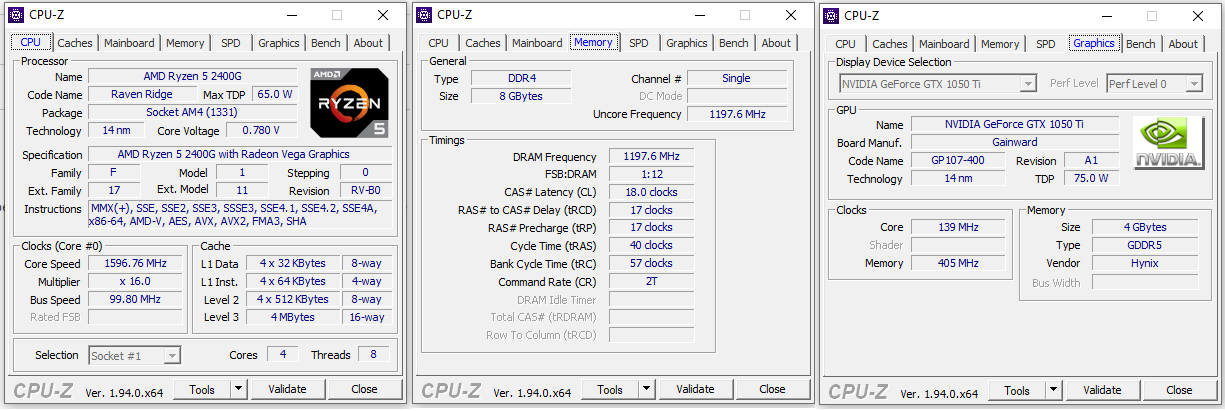This screenshot has height=411, width=1225.
Task: Click Socket AM4 (1331) package value
Action: pyautogui.click(x=192, y=112)
